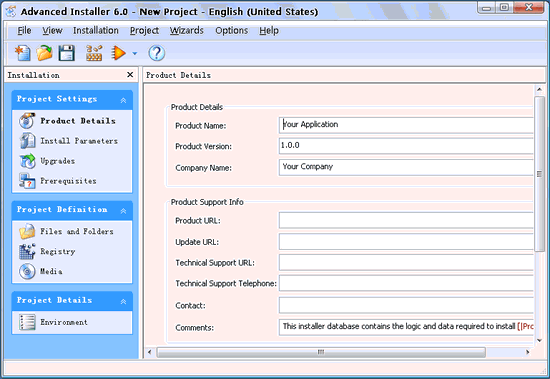Open the Options menu
The width and height of the screenshot is (550, 379).
[232, 31]
